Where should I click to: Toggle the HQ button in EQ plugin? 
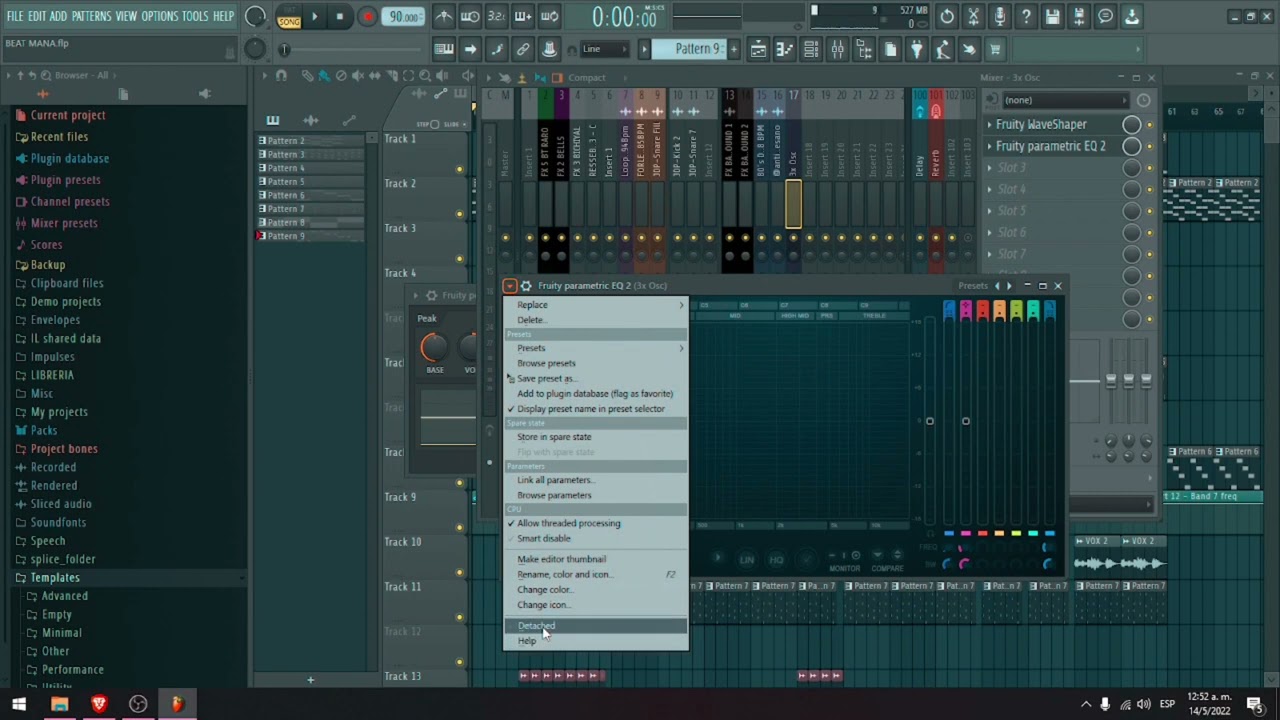click(x=776, y=559)
